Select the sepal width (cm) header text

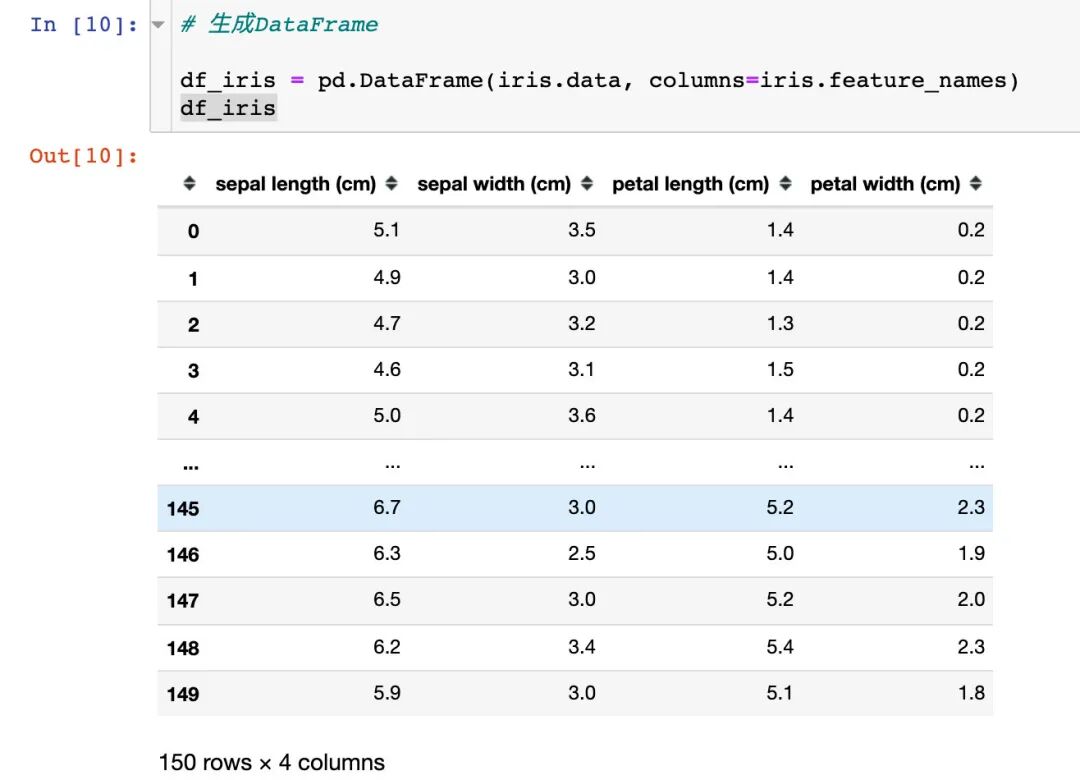(494, 184)
